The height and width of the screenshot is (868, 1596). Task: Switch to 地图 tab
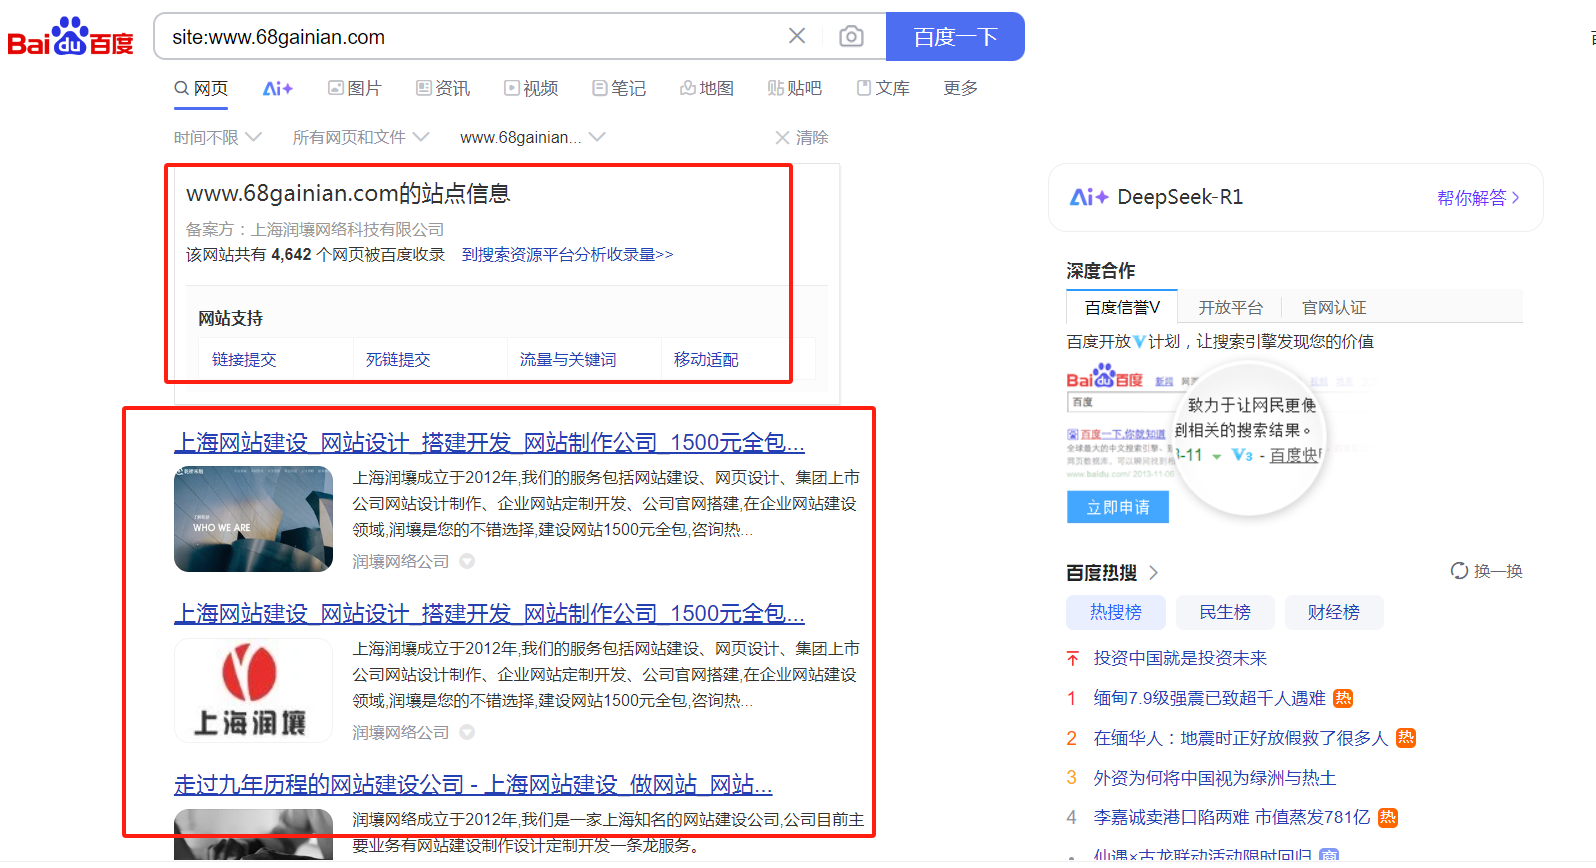707,88
